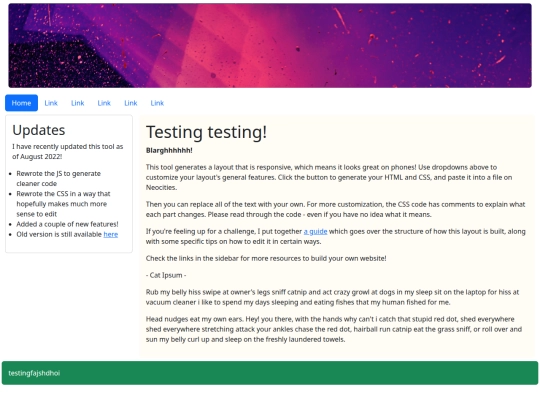Click 'Added a couple of new features!' bullet

(68, 224)
